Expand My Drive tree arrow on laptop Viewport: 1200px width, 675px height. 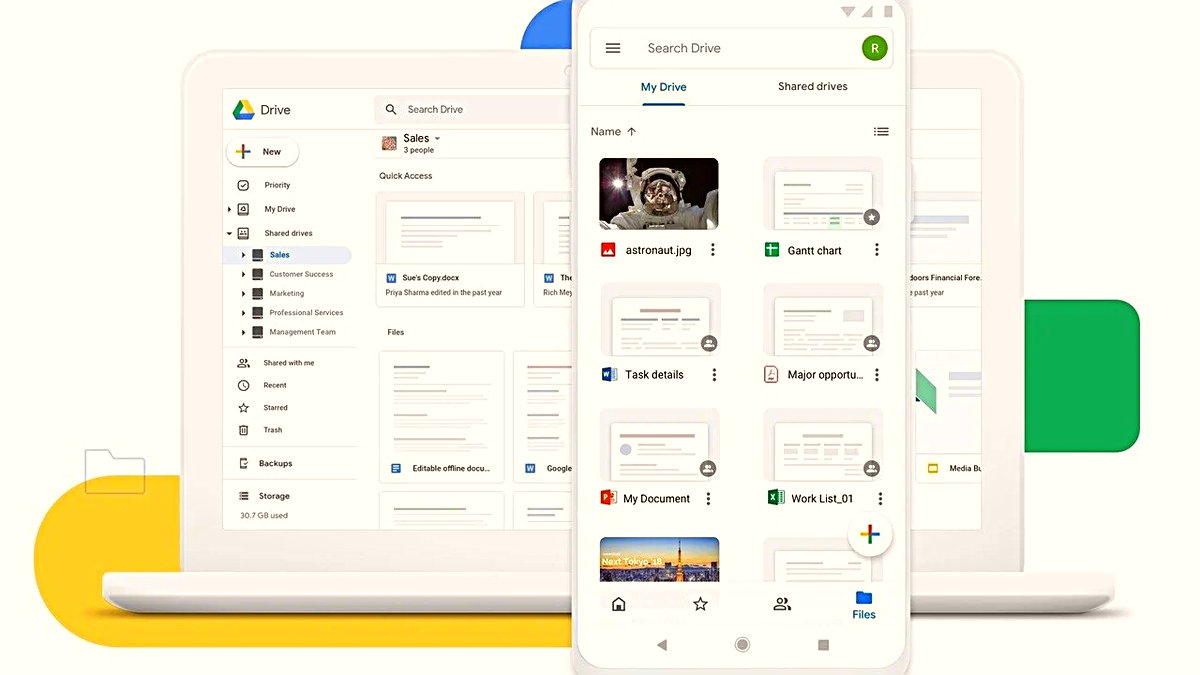click(x=229, y=209)
